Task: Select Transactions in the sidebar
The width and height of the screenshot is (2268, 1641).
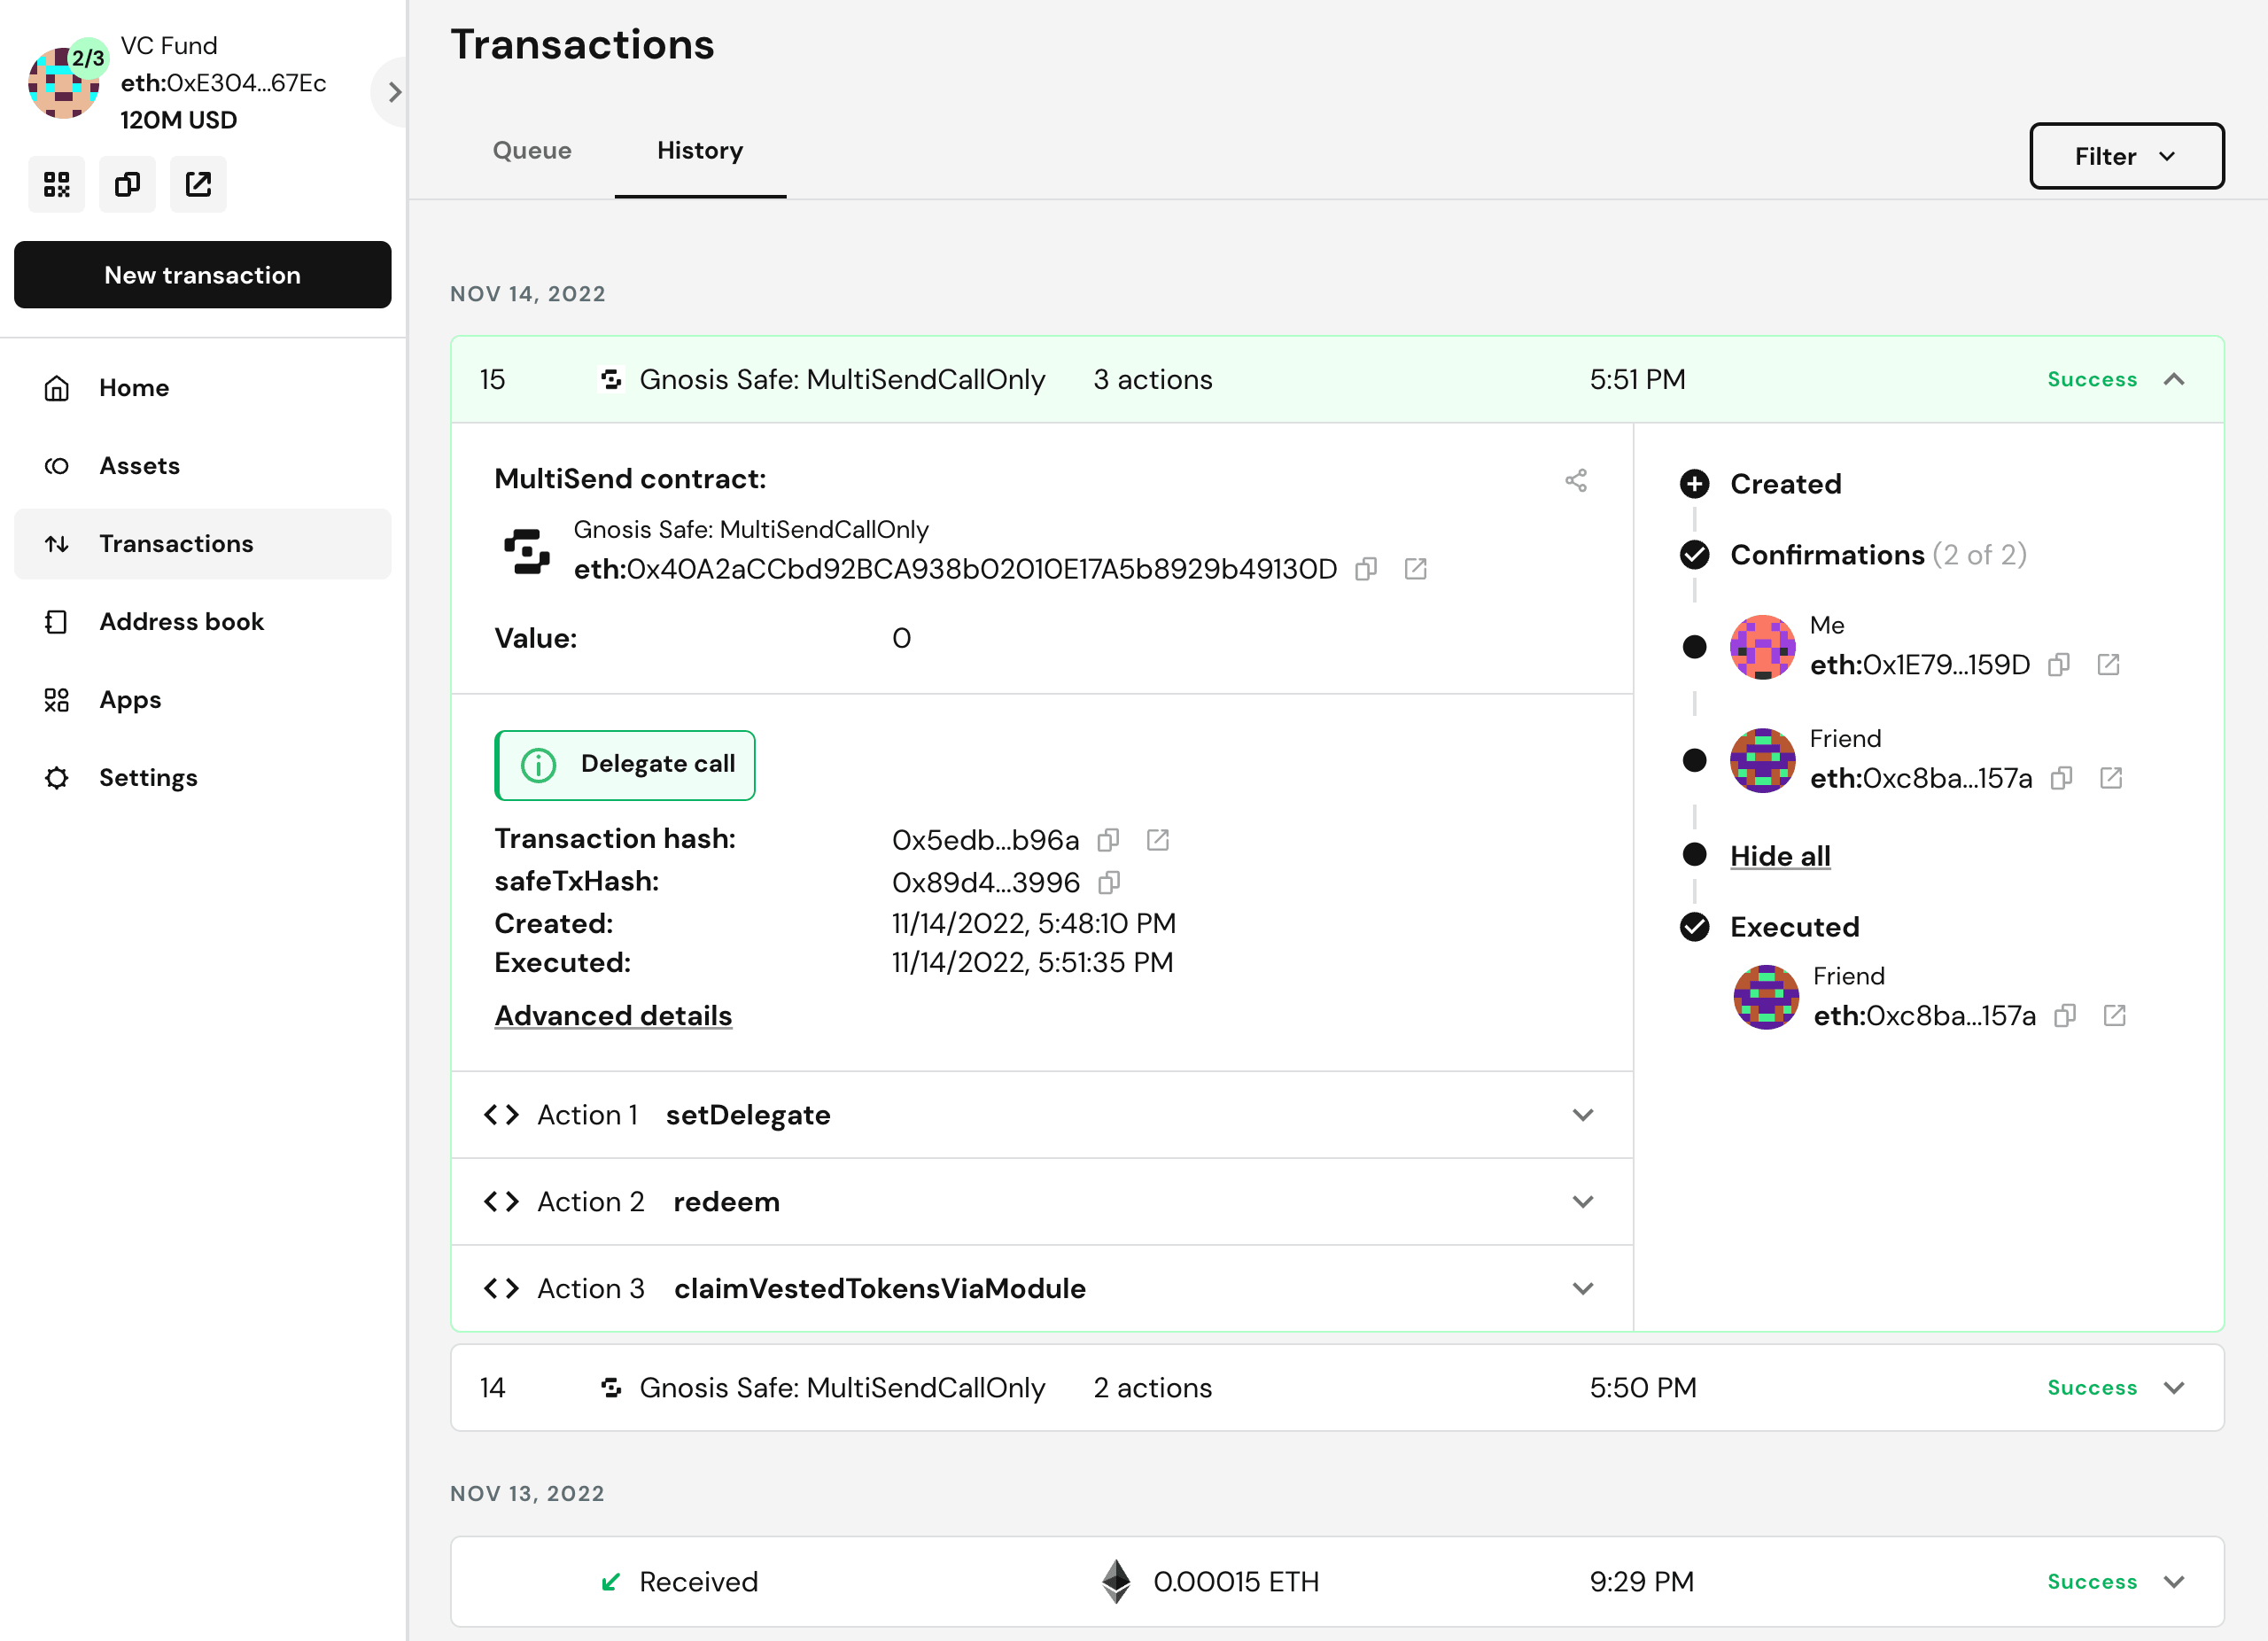Action: coord(203,544)
